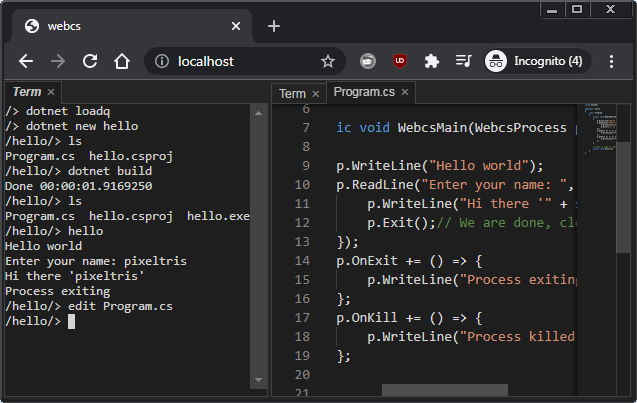
Task: Click the terminal scrollbar down arrow
Action: click(x=258, y=380)
